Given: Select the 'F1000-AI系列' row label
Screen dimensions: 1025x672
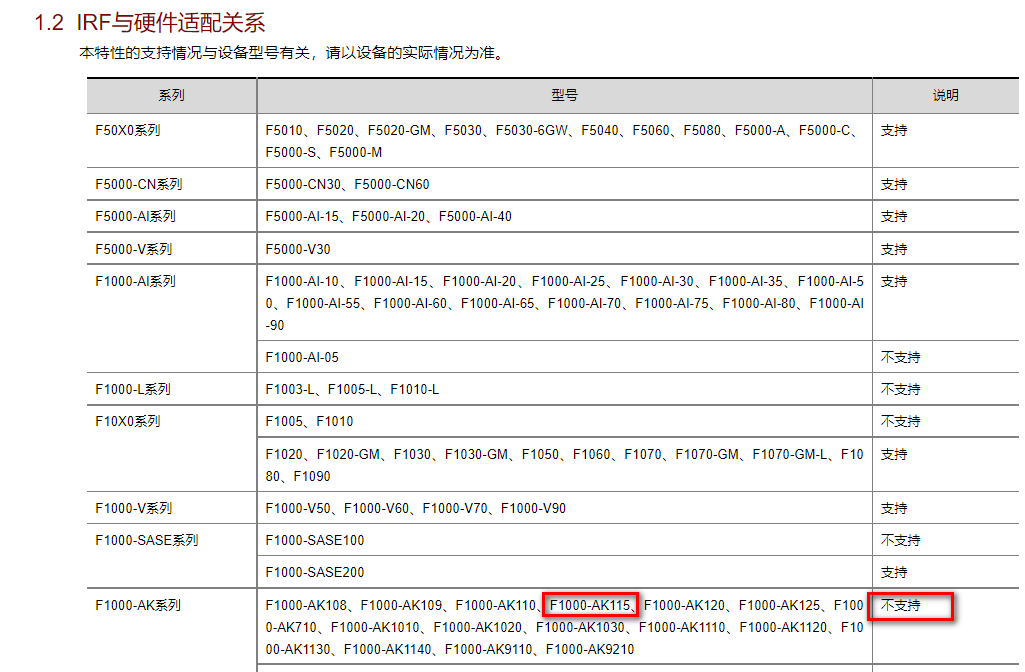Looking at the screenshot, I should (135, 281).
